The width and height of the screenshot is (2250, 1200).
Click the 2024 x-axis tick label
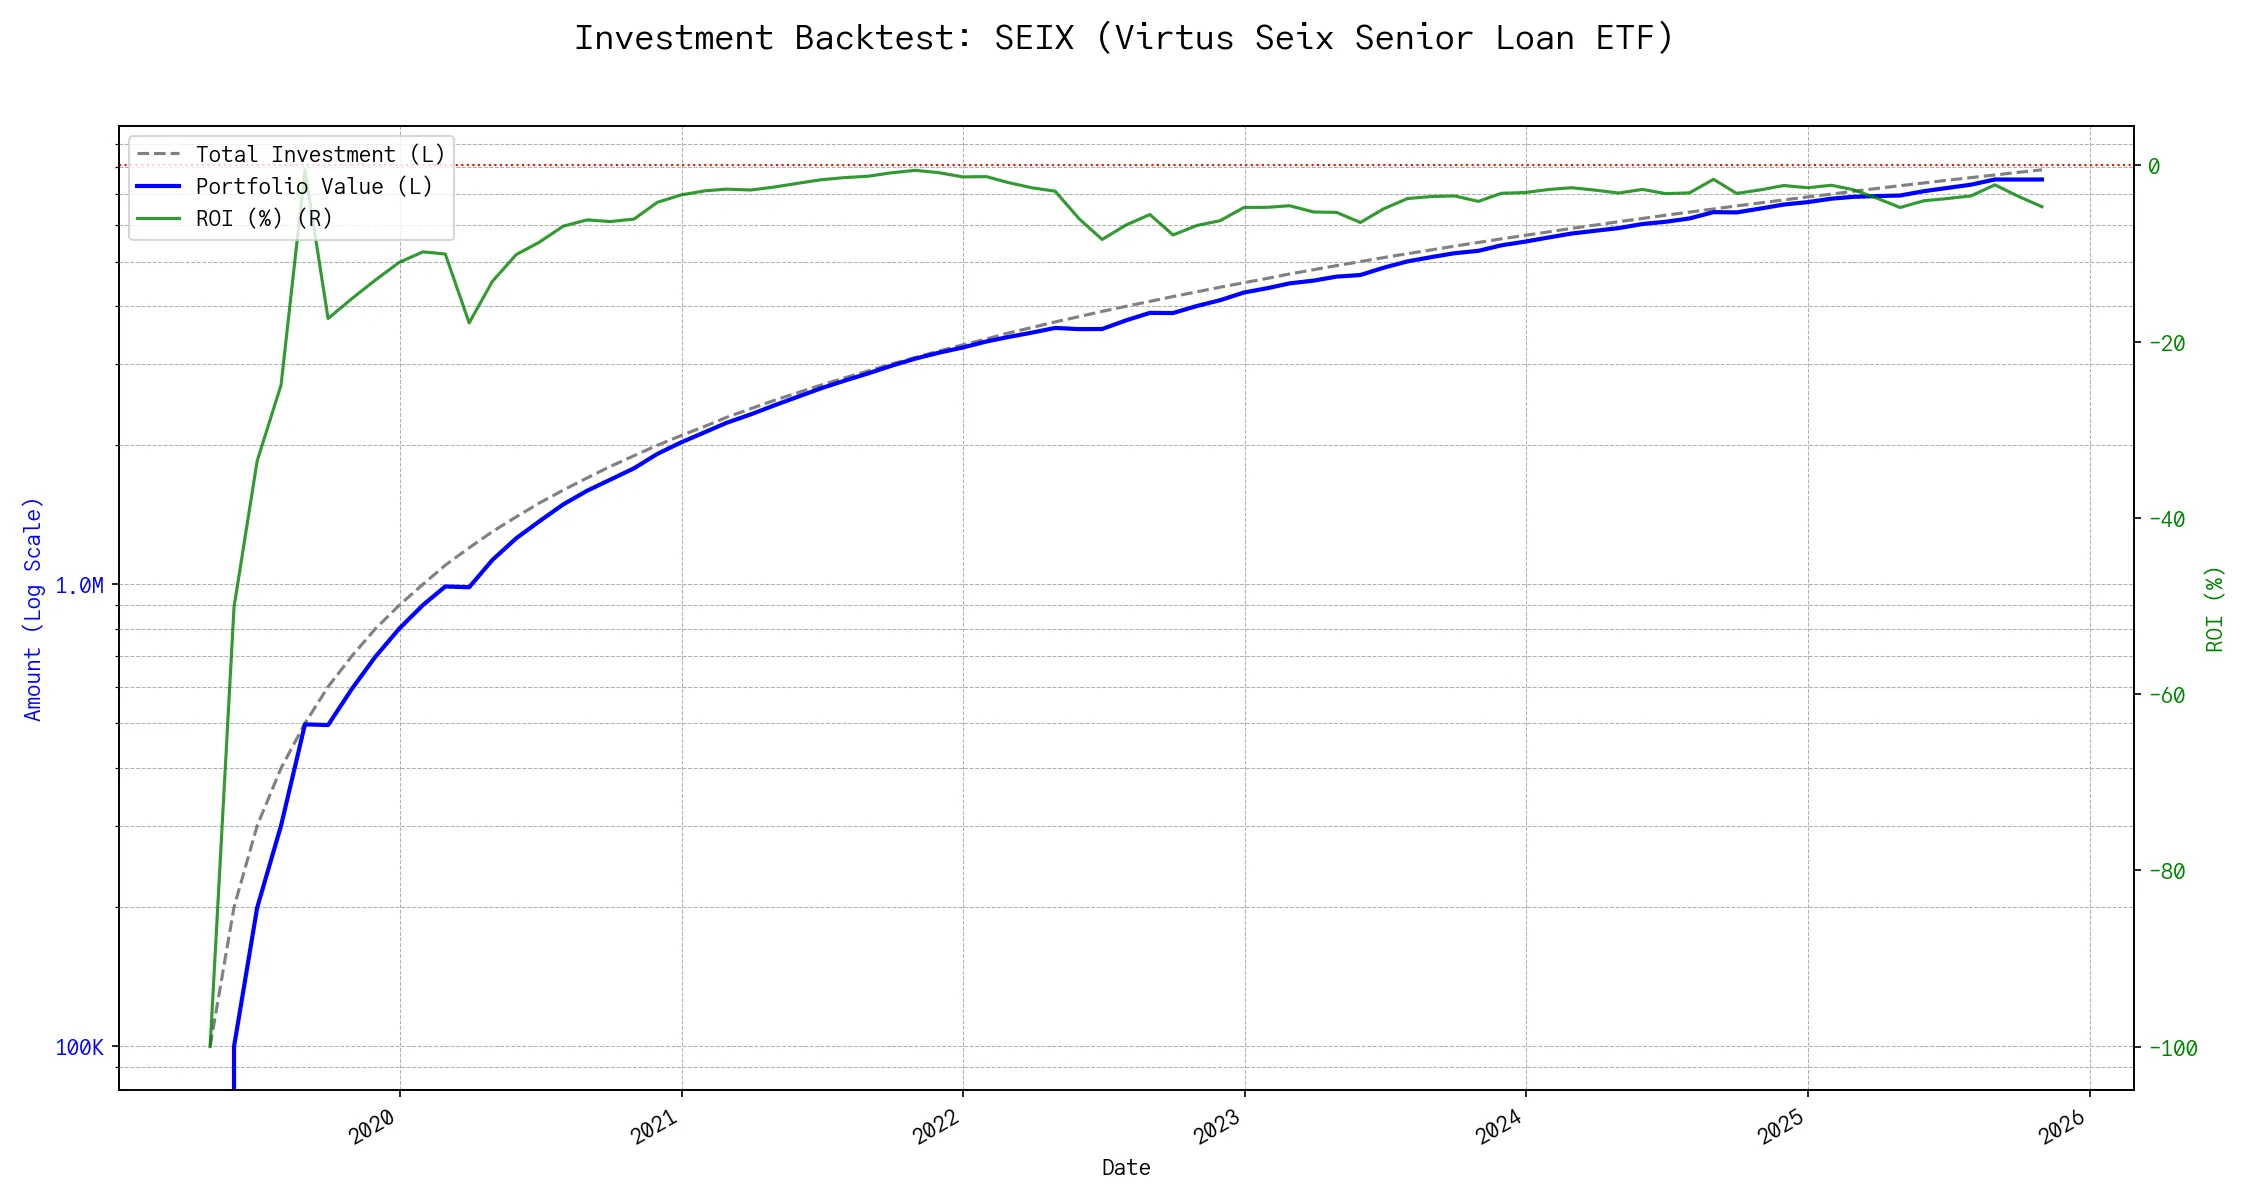point(1499,1127)
